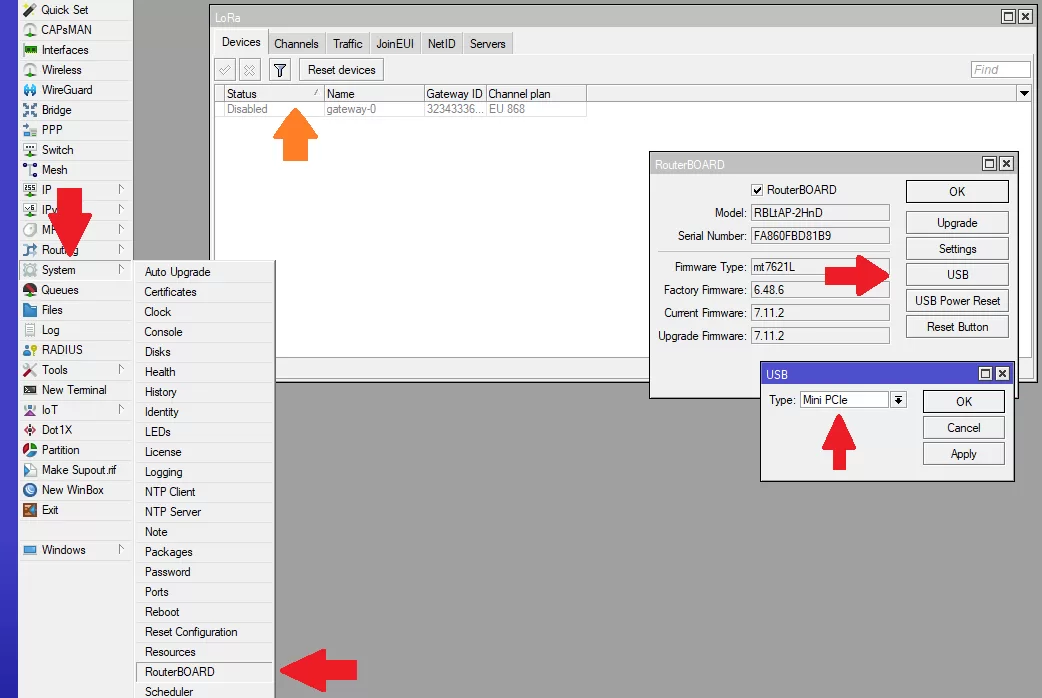Screen dimensions: 1042x698
Task: Open RADIUS from sidebar
Action: 75,350
